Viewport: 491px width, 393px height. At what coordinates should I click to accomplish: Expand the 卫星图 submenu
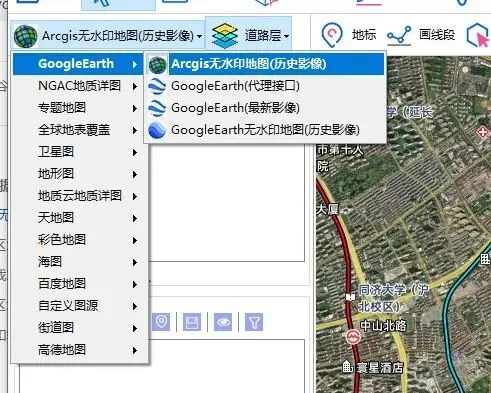click(x=80, y=152)
